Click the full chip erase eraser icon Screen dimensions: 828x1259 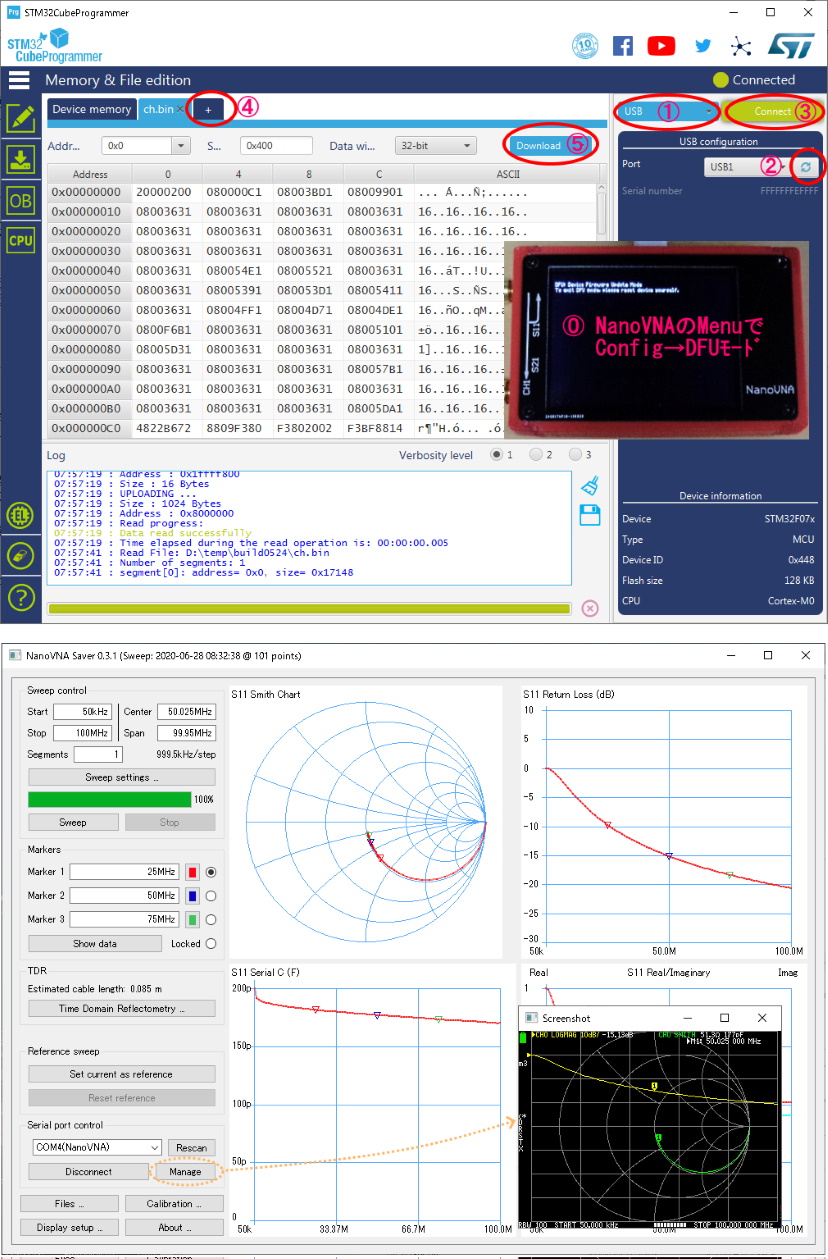[21, 557]
